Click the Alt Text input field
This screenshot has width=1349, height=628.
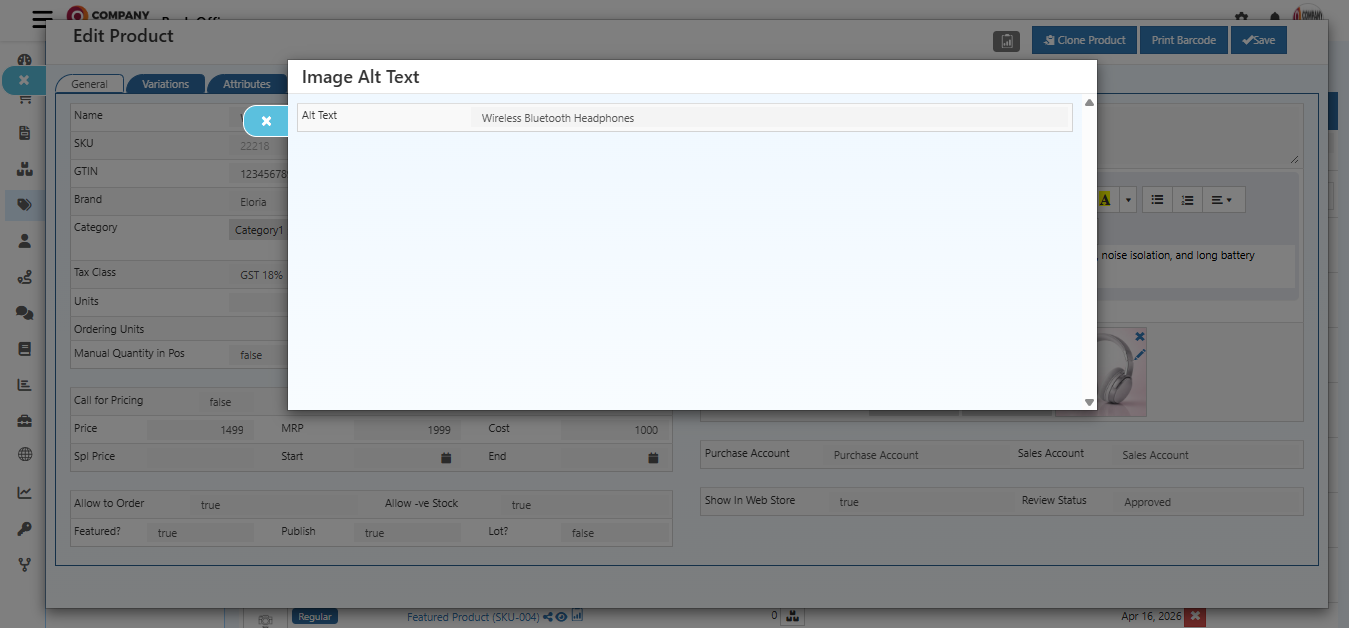770,117
